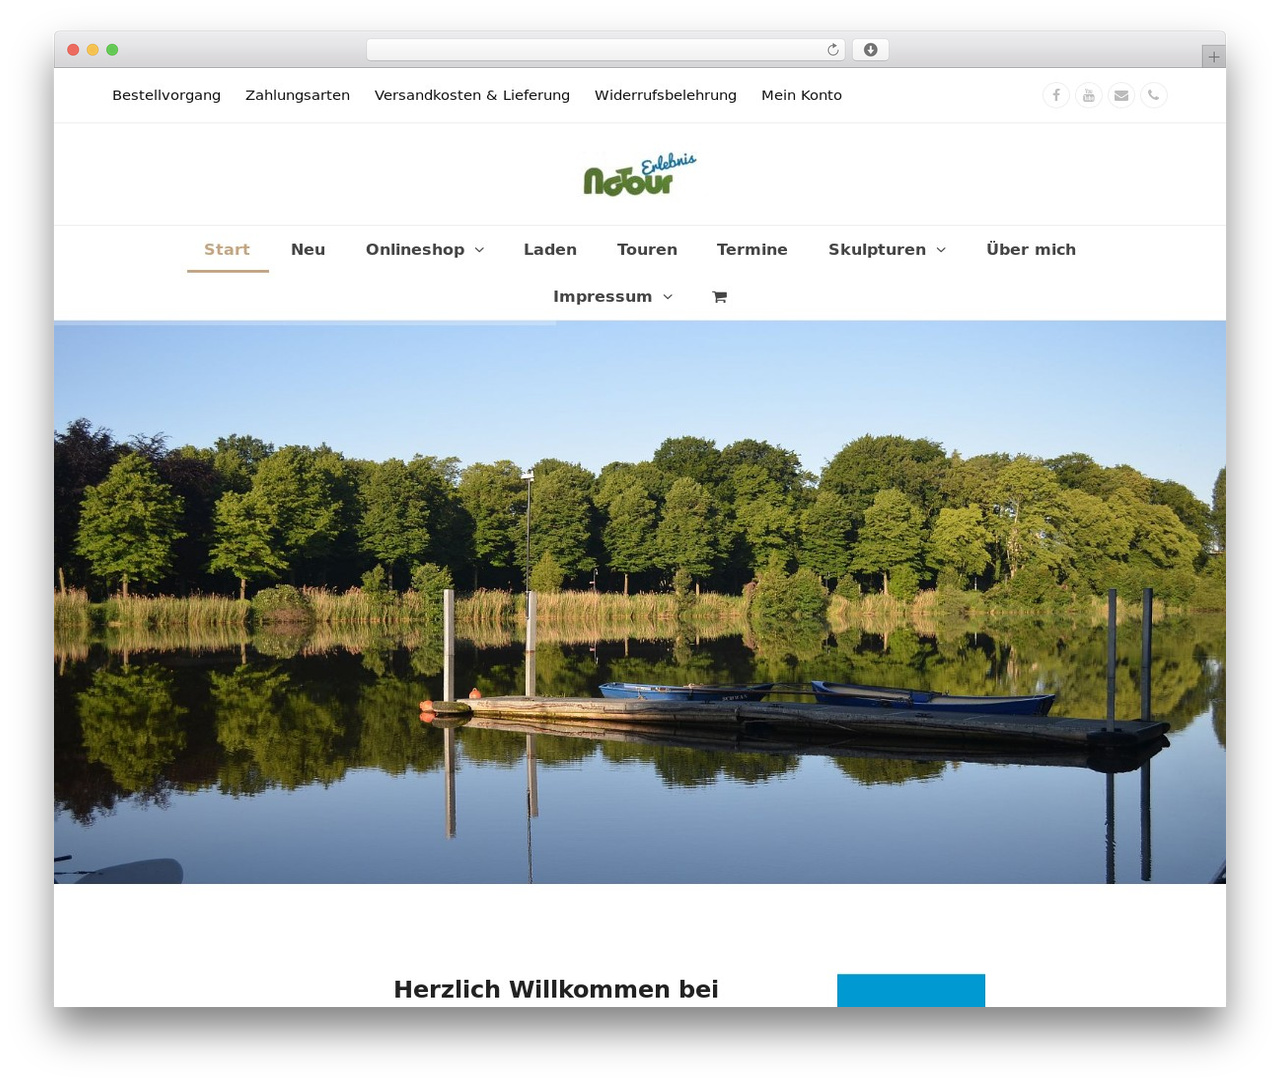Open the shopping cart icon
The height and width of the screenshot is (1084, 1280).
(719, 297)
